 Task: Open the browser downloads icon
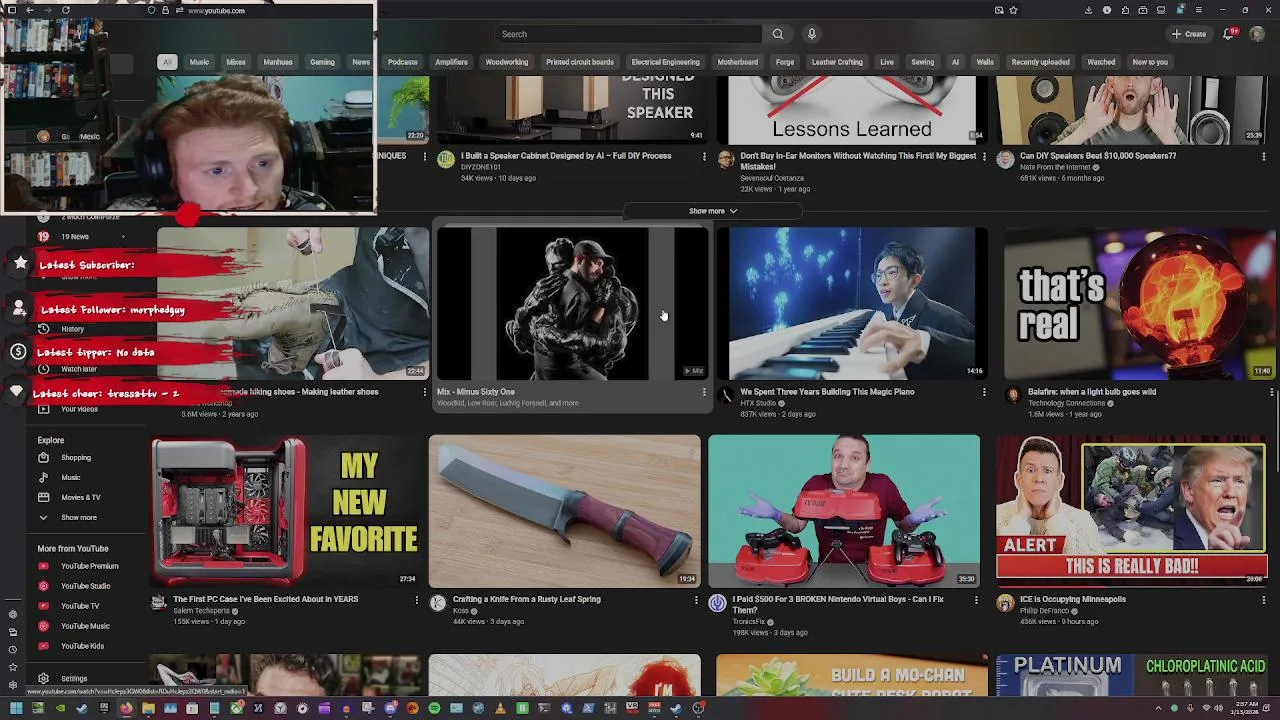[x=1088, y=10]
